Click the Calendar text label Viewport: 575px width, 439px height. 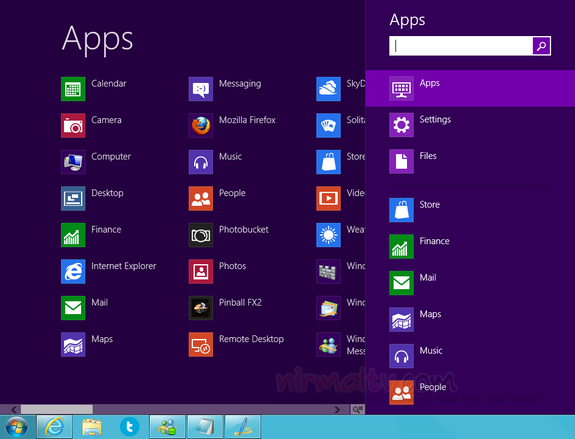point(109,83)
